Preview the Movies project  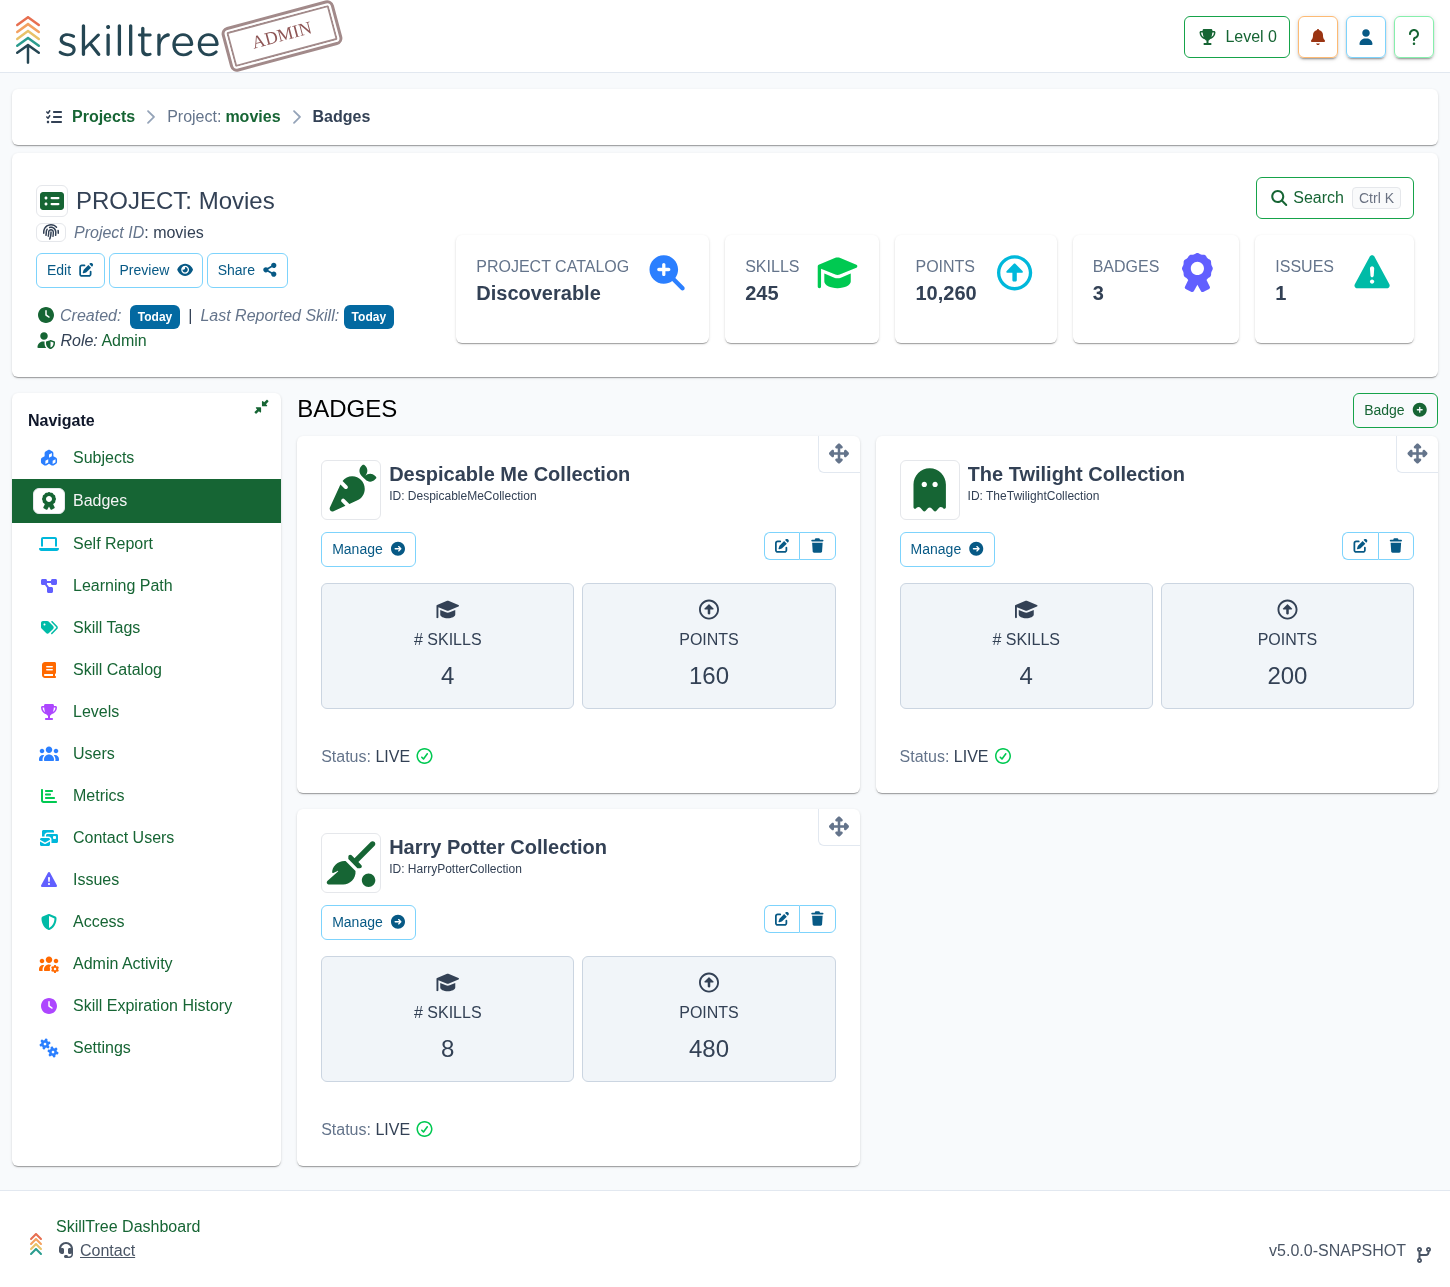(x=156, y=270)
